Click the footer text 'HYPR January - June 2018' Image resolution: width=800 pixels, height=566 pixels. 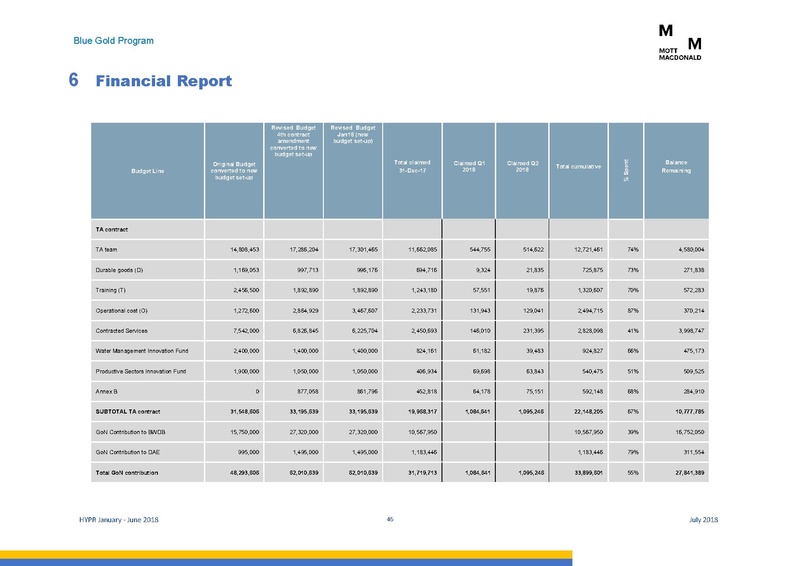click(x=118, y=520)
